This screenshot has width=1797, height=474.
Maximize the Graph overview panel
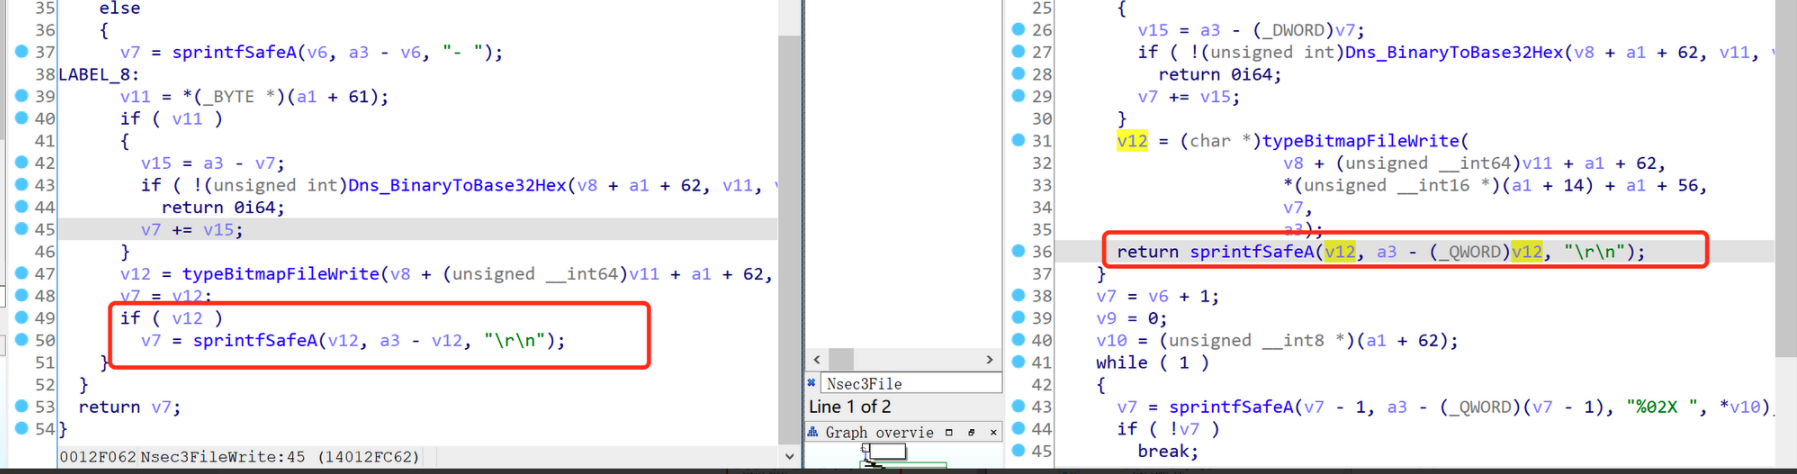coord(949,432)
